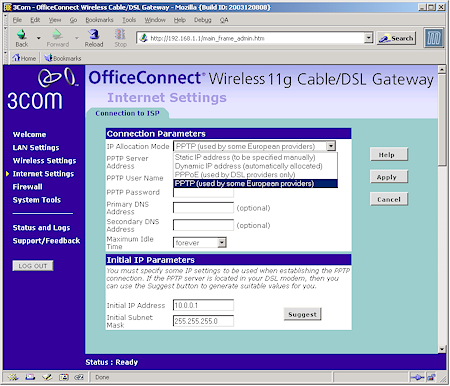Click the Mozilla throbber logo icon

pyautogui.click(x=433, y=38)
